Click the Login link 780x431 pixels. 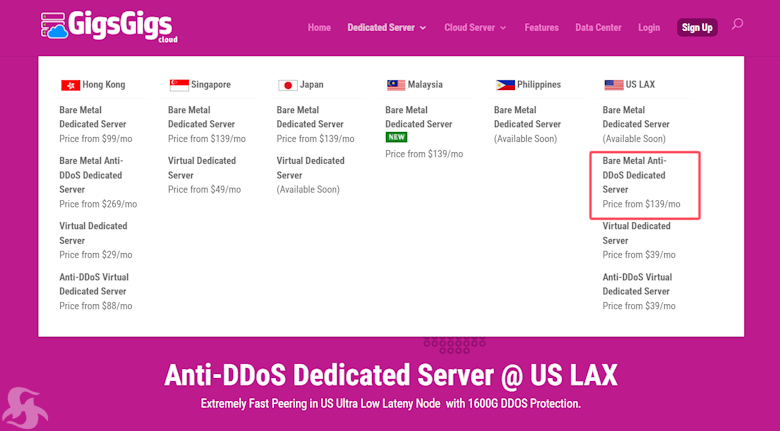tap(649, 27)
